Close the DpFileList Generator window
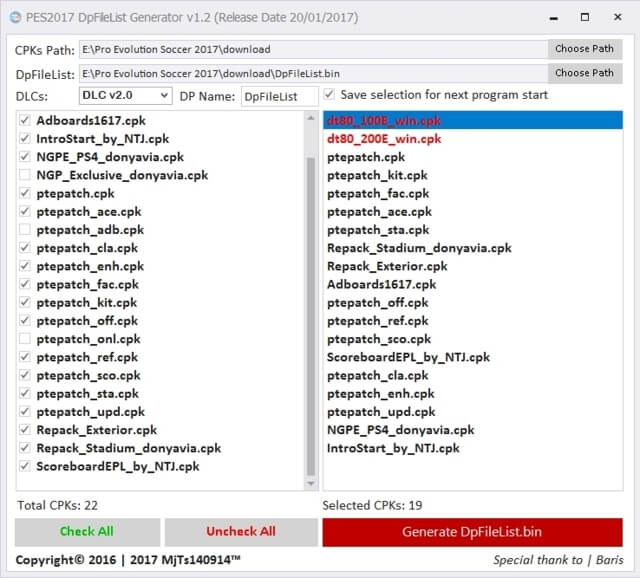 618,17
